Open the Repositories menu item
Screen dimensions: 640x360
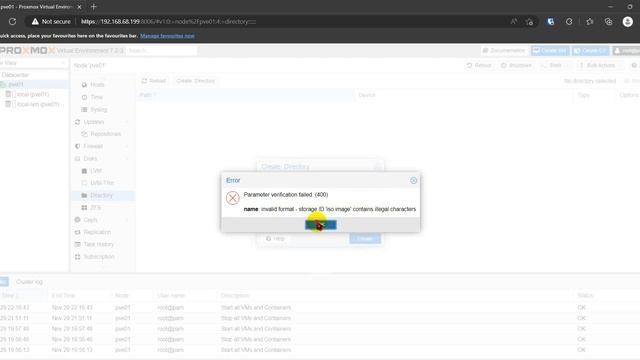pyautogui.click(x=105, y=134)
